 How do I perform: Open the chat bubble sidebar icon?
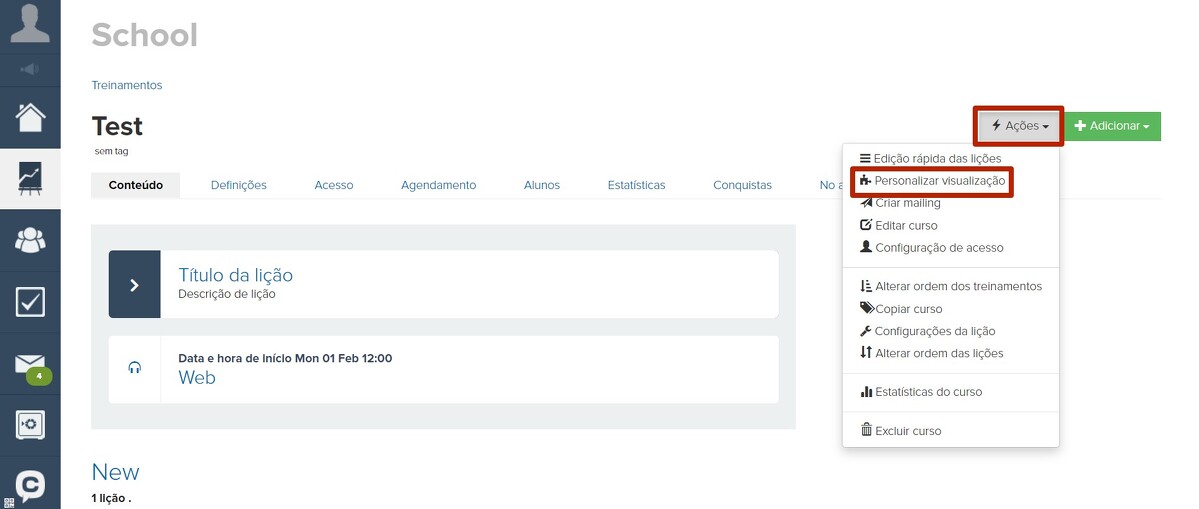30,485
